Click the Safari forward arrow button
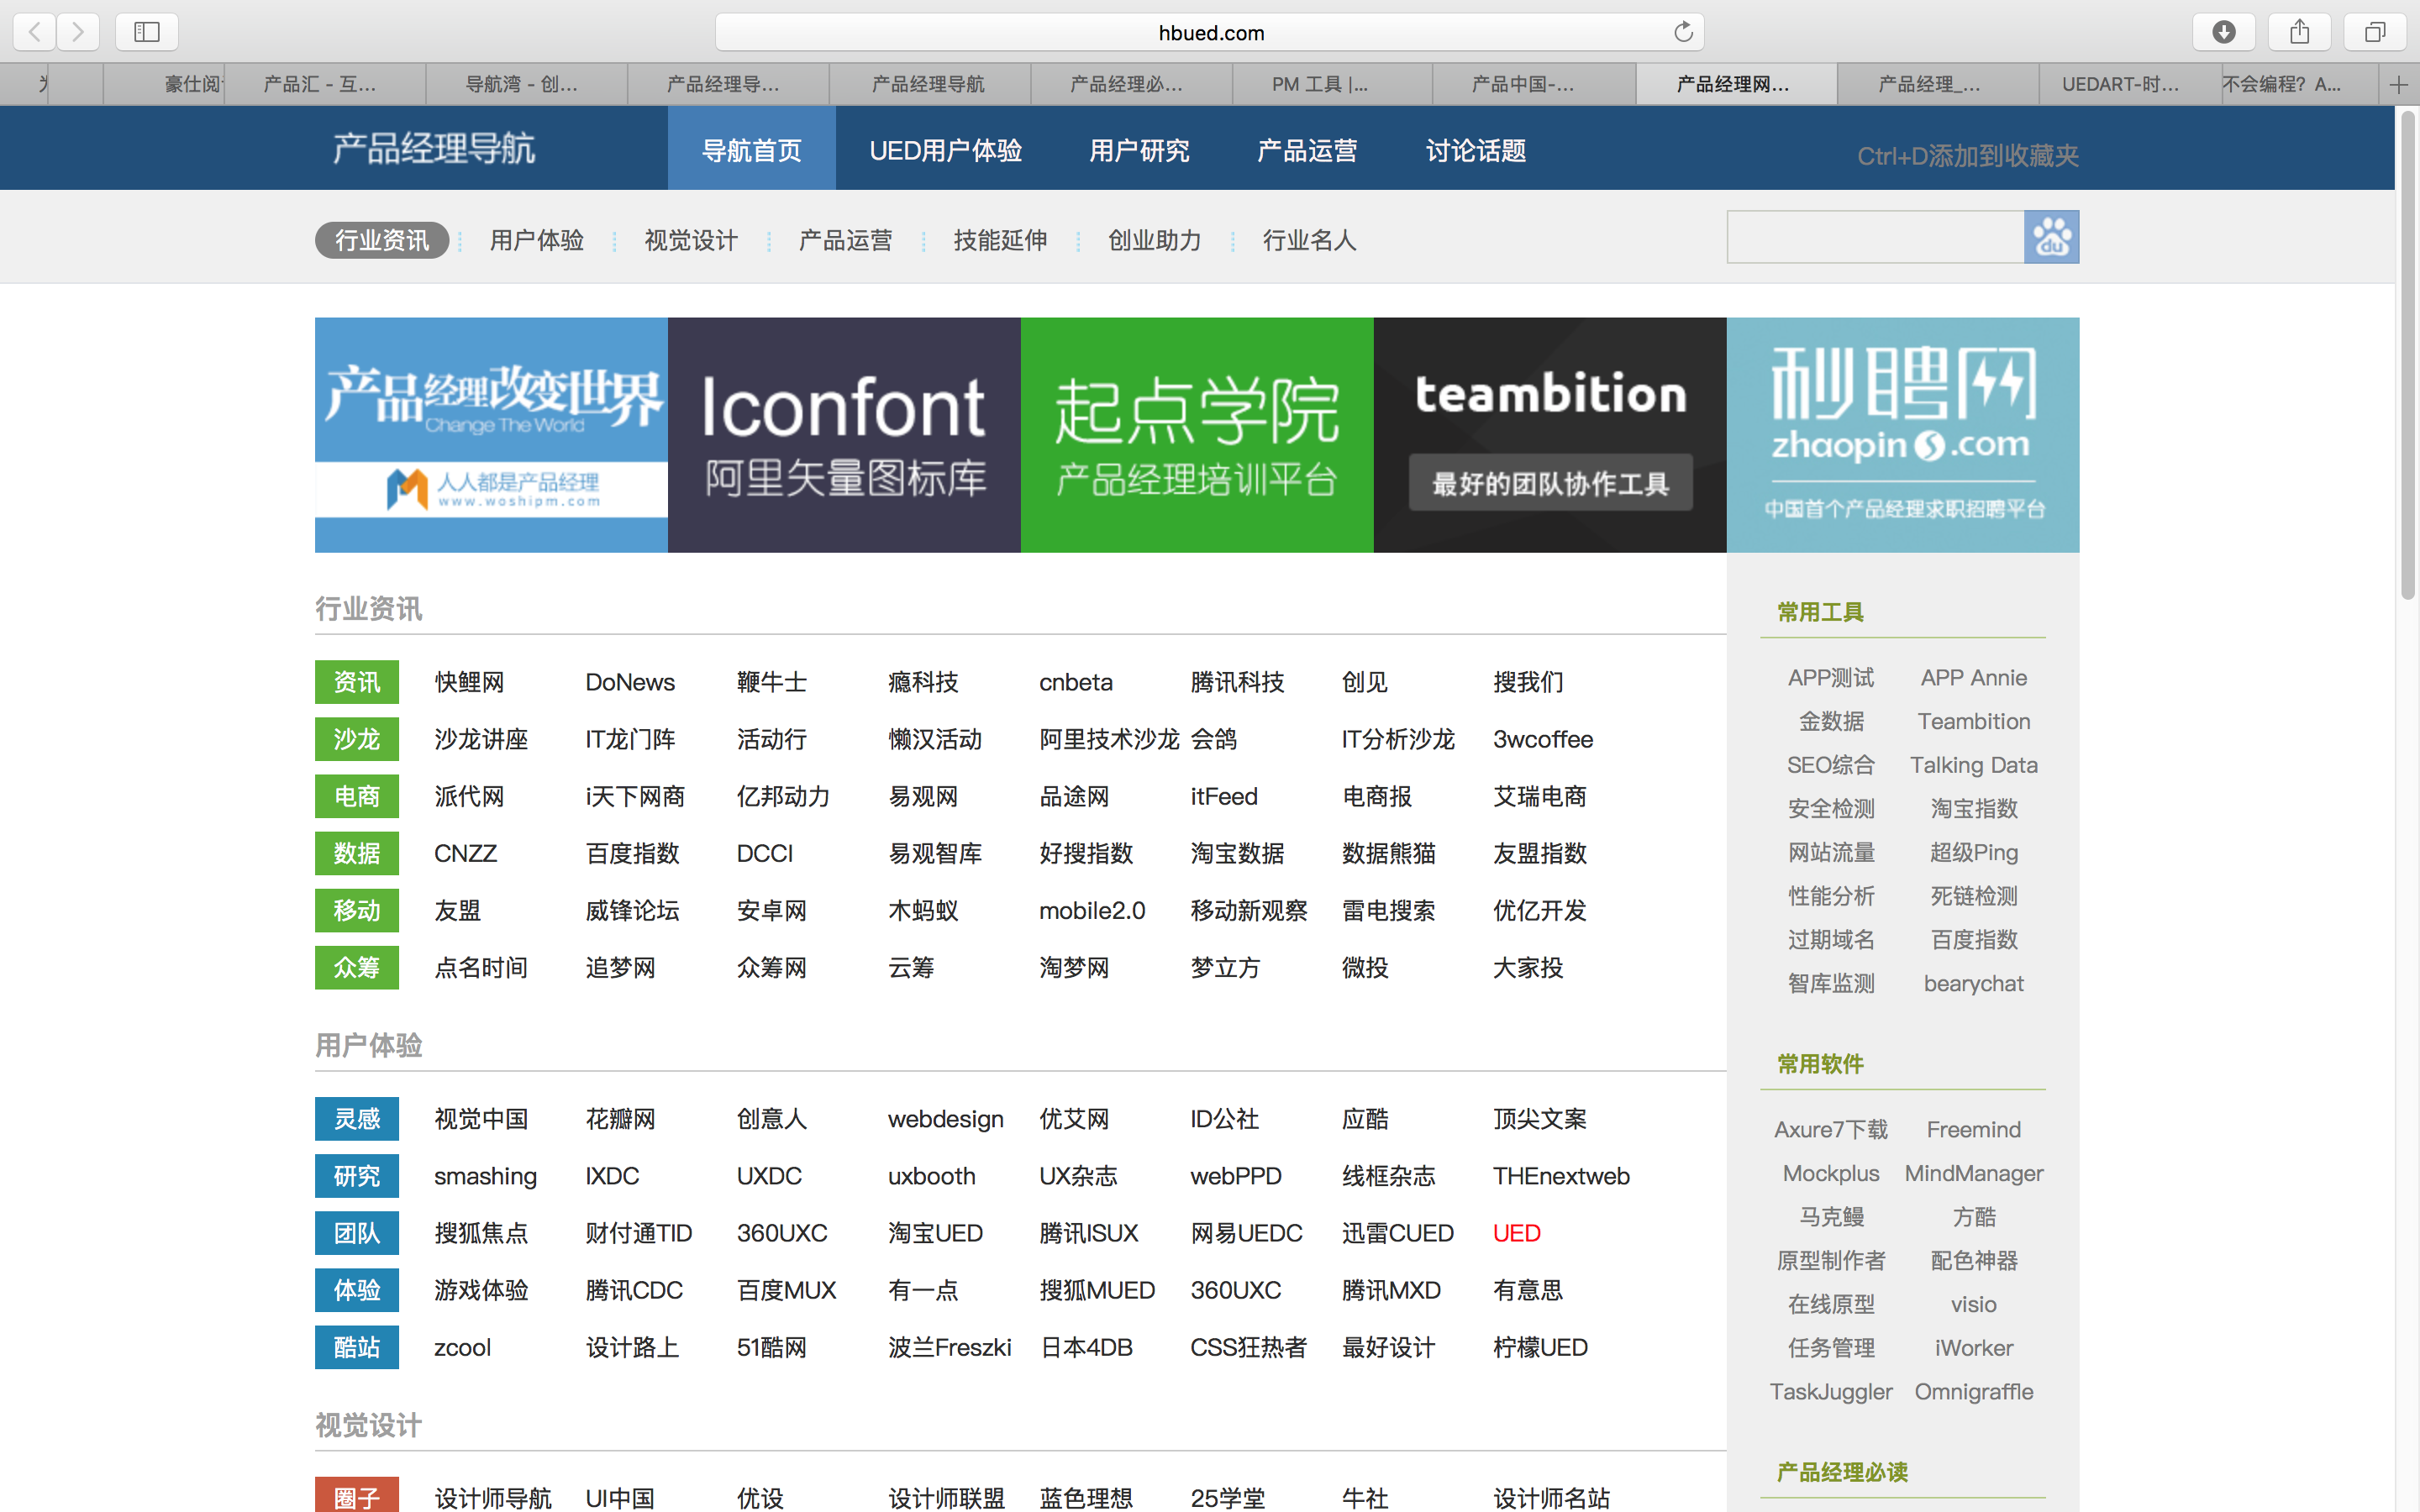 (x=78, y=32)
